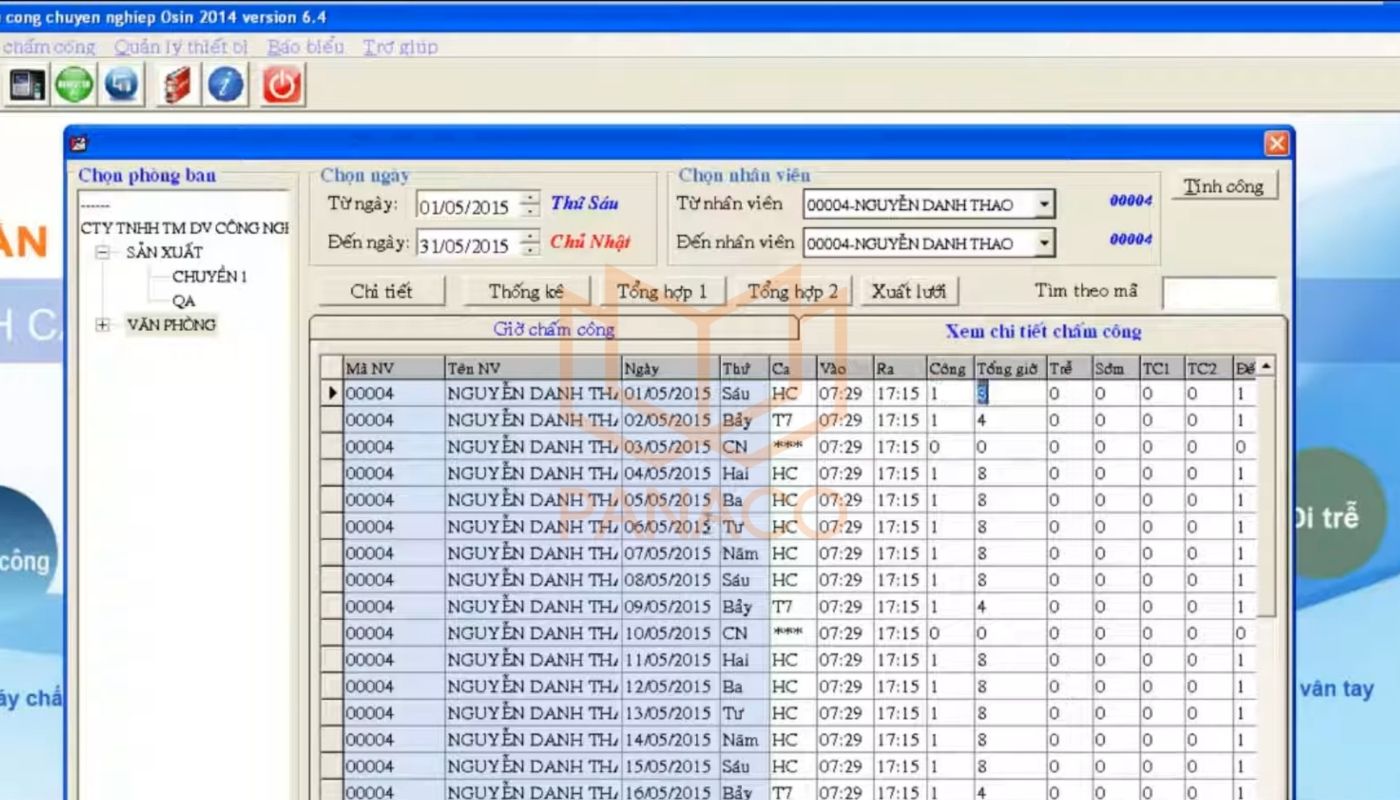Open the Từ nhân viên dropdown
The height and width of the screenshot is (800, 1400).
[1044, 205]
